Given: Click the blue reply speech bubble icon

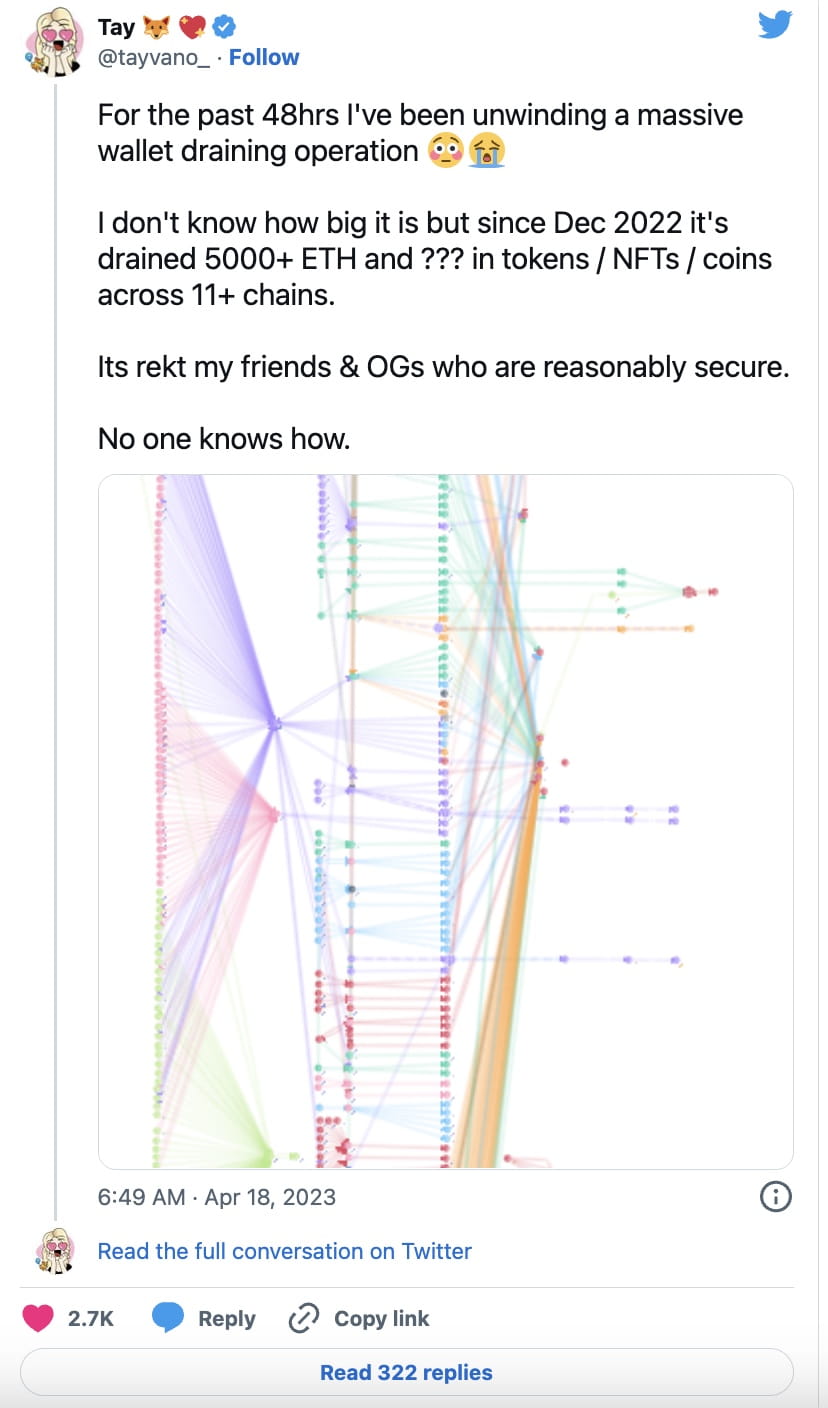Looking at the screenshot, I should point(168,1318).
